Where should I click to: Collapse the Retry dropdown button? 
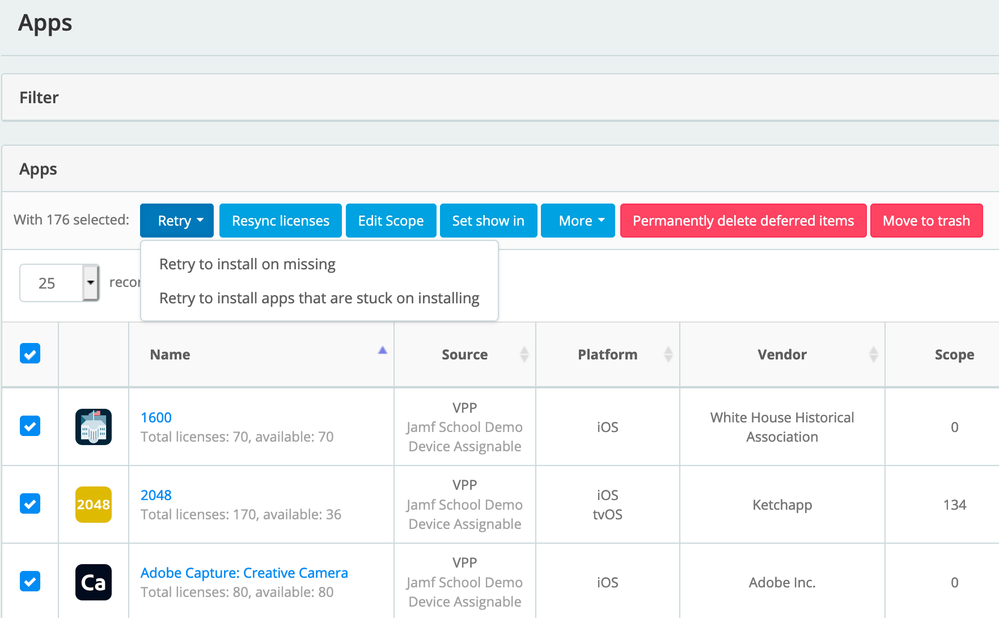177,220
